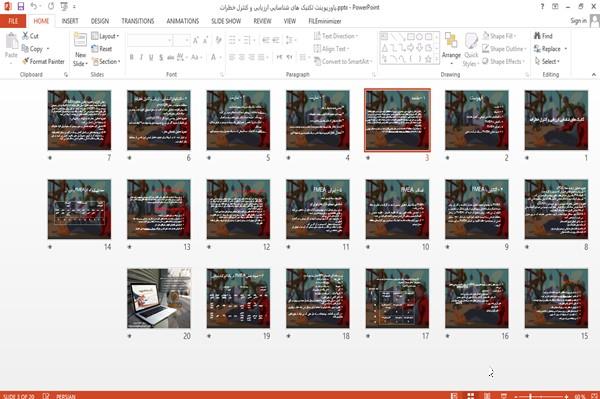Expand the Select dropdown in Editing

(548, 61)
